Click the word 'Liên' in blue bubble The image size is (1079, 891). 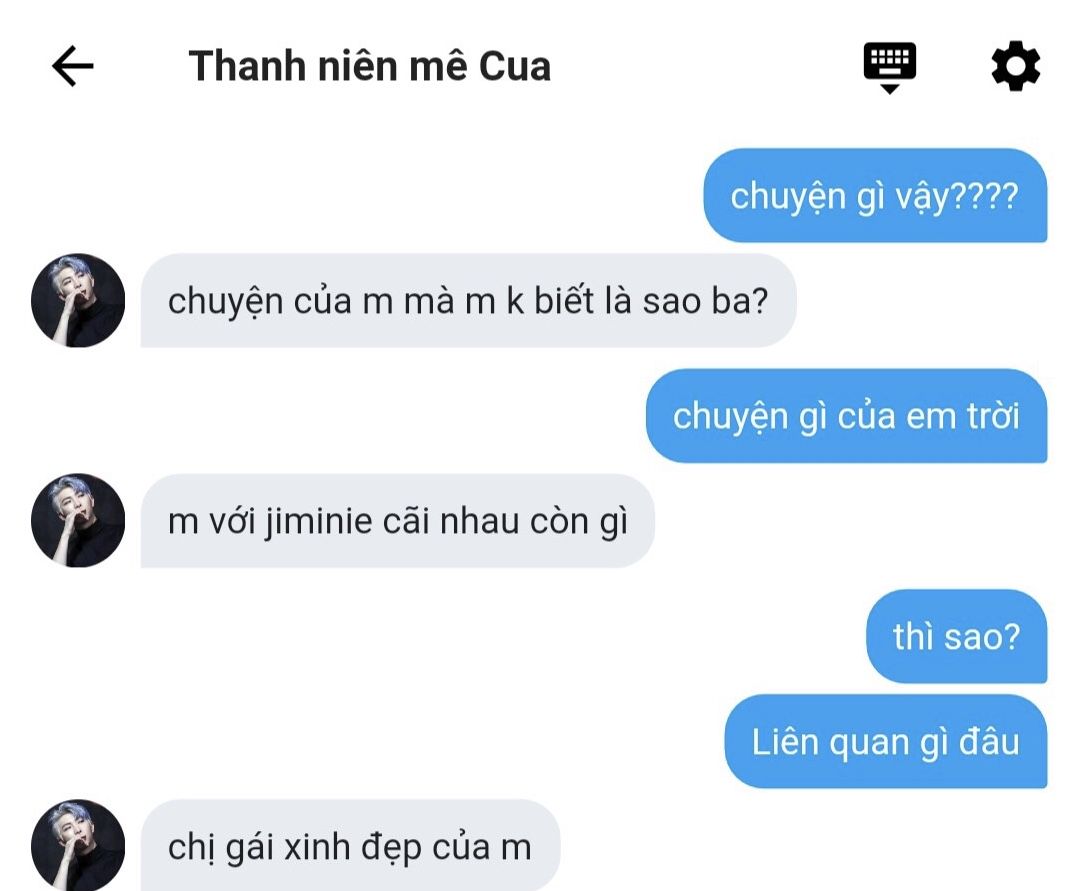[x=784, y=742]
